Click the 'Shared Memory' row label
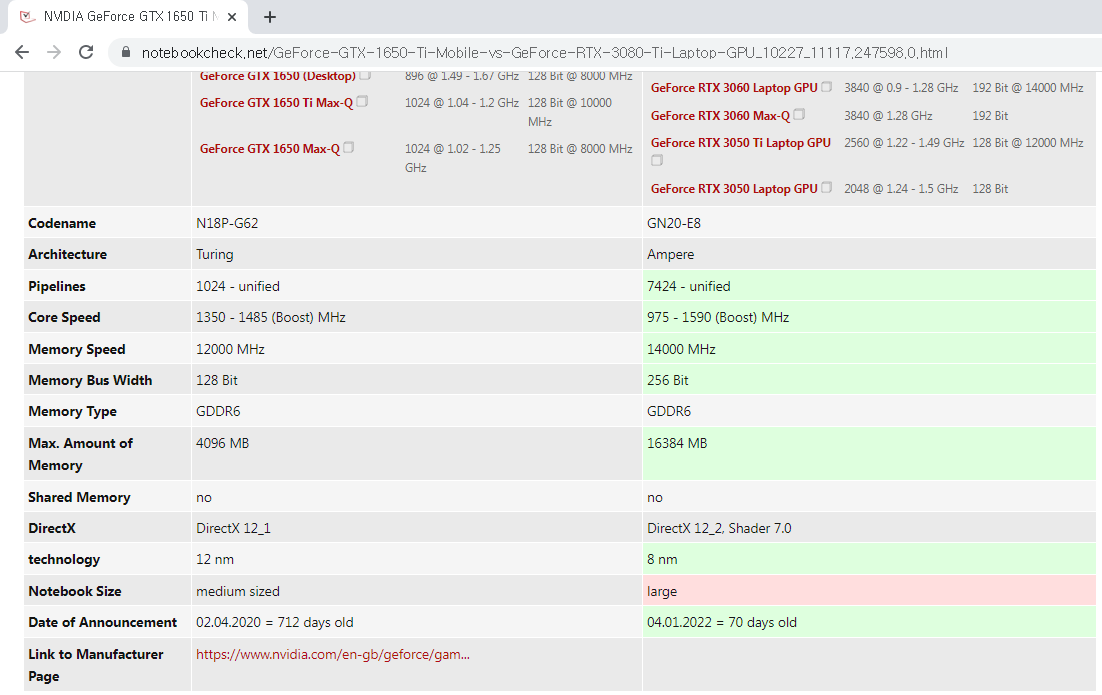The height and width of the screenshot is (695, 1102). (79, 498)
